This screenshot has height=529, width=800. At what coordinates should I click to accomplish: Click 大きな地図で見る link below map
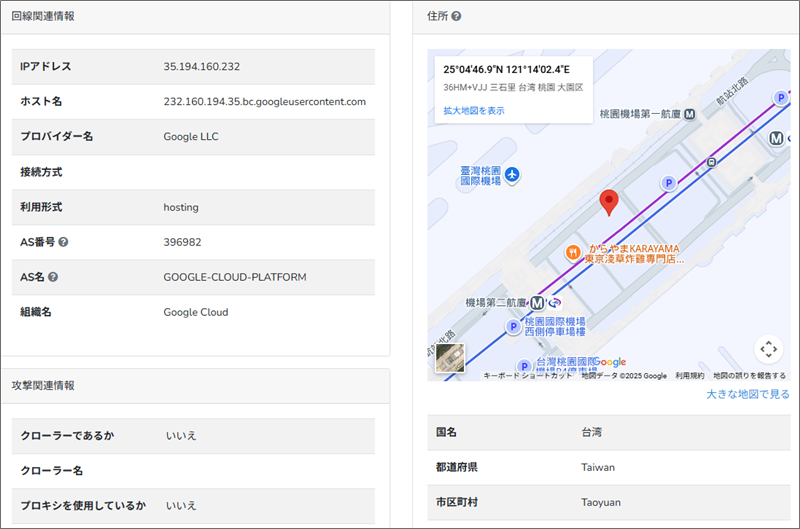748,394
